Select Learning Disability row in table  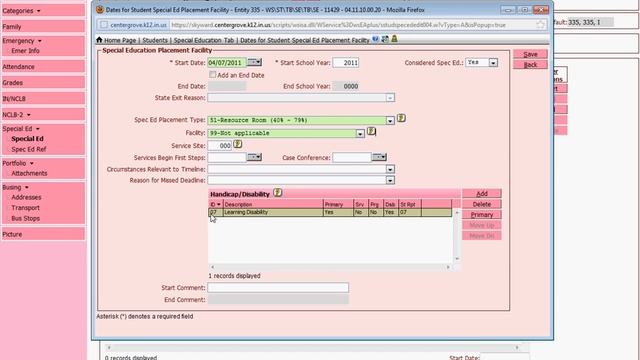pos(330,212)
